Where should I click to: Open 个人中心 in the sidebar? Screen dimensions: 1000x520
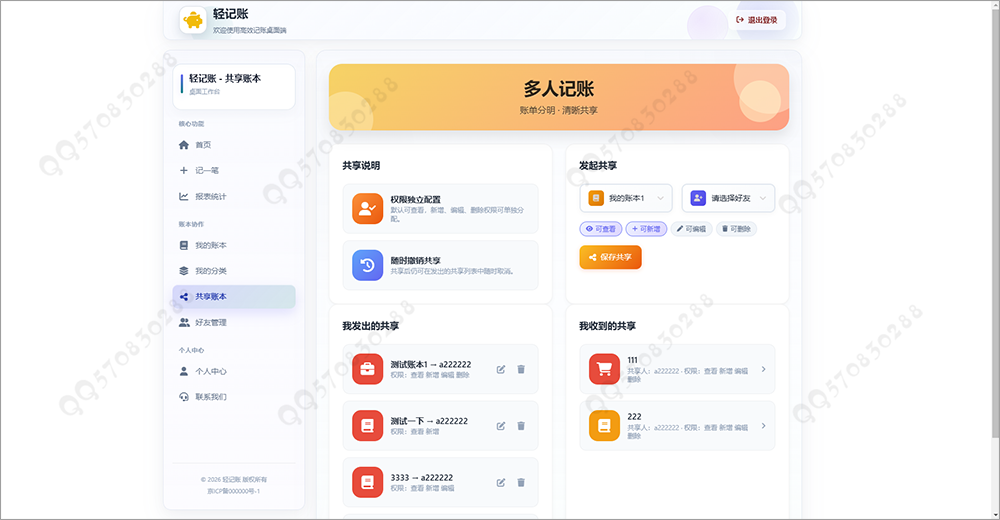(x=234, y=371)
